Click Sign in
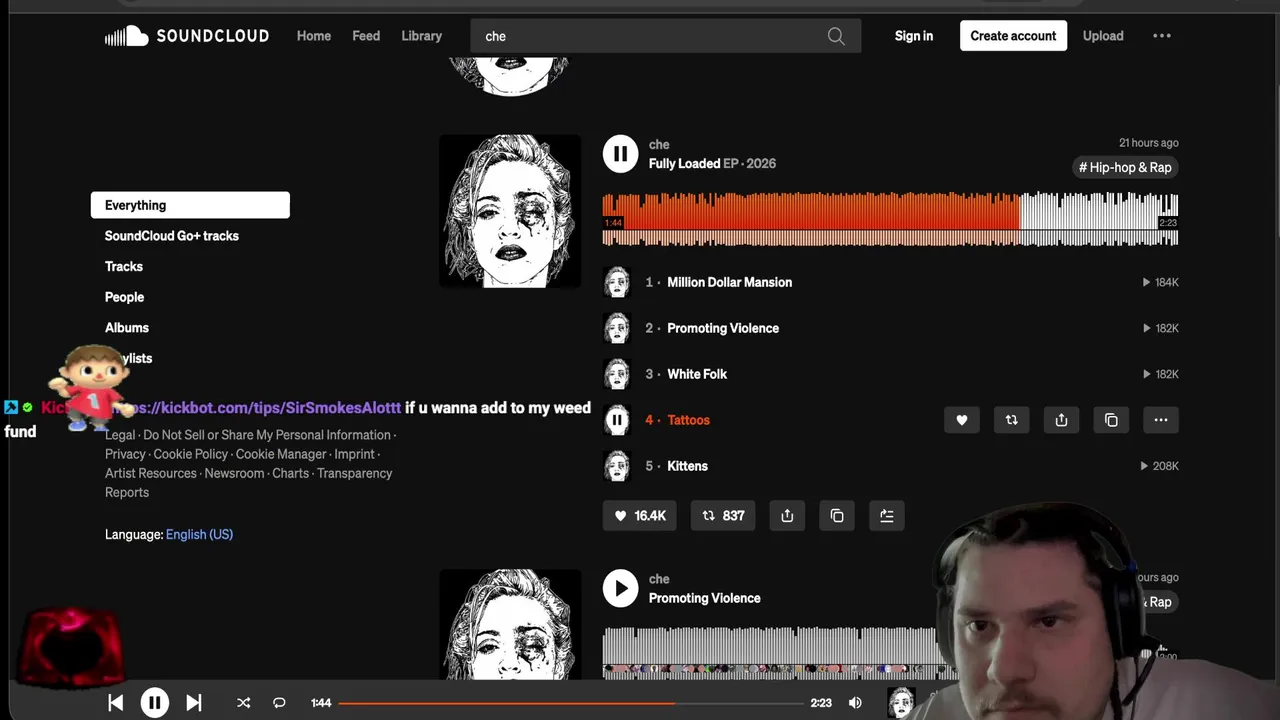Screen dimensions: 1280x720 [x=914, y=36]
